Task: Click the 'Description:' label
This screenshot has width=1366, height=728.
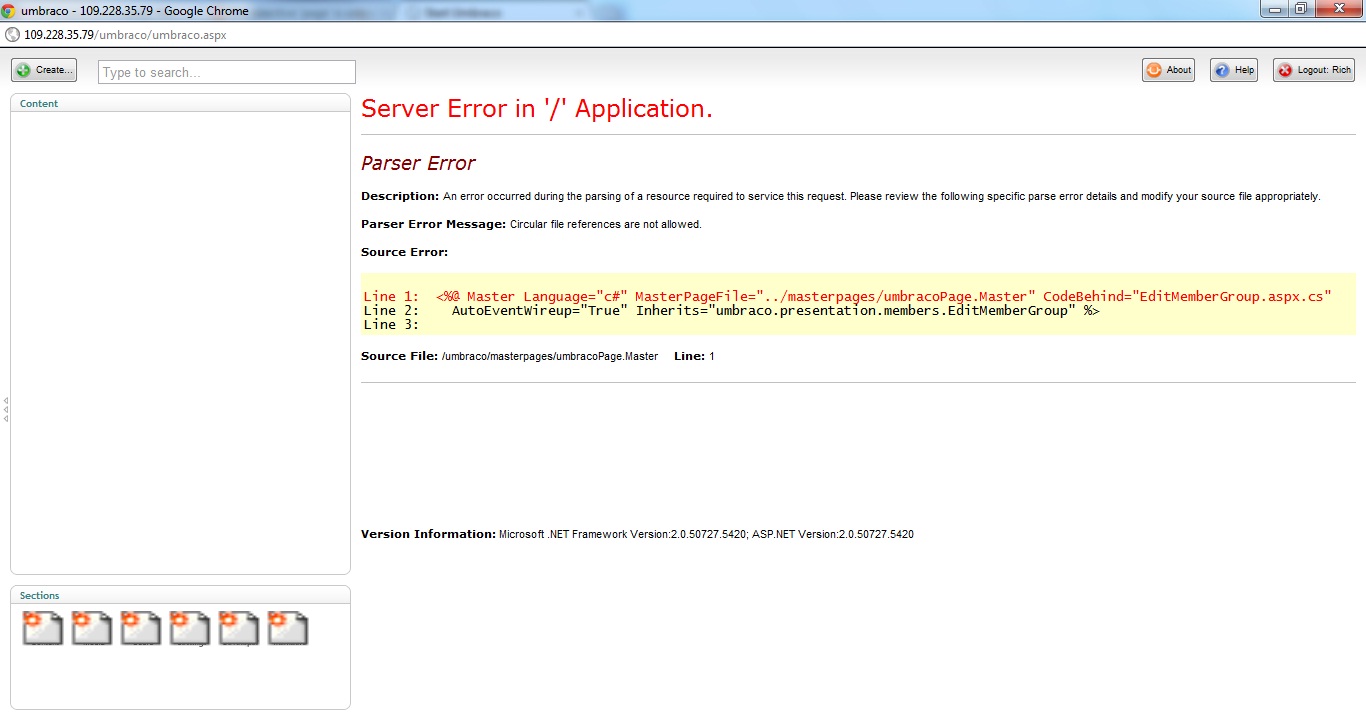Action: (x=400, y=196)
